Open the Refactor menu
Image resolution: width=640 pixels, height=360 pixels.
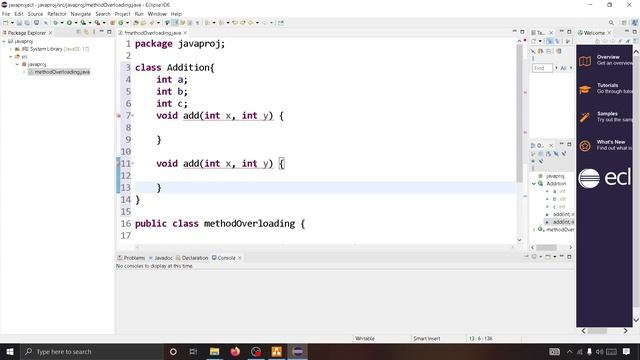(56, 14)
